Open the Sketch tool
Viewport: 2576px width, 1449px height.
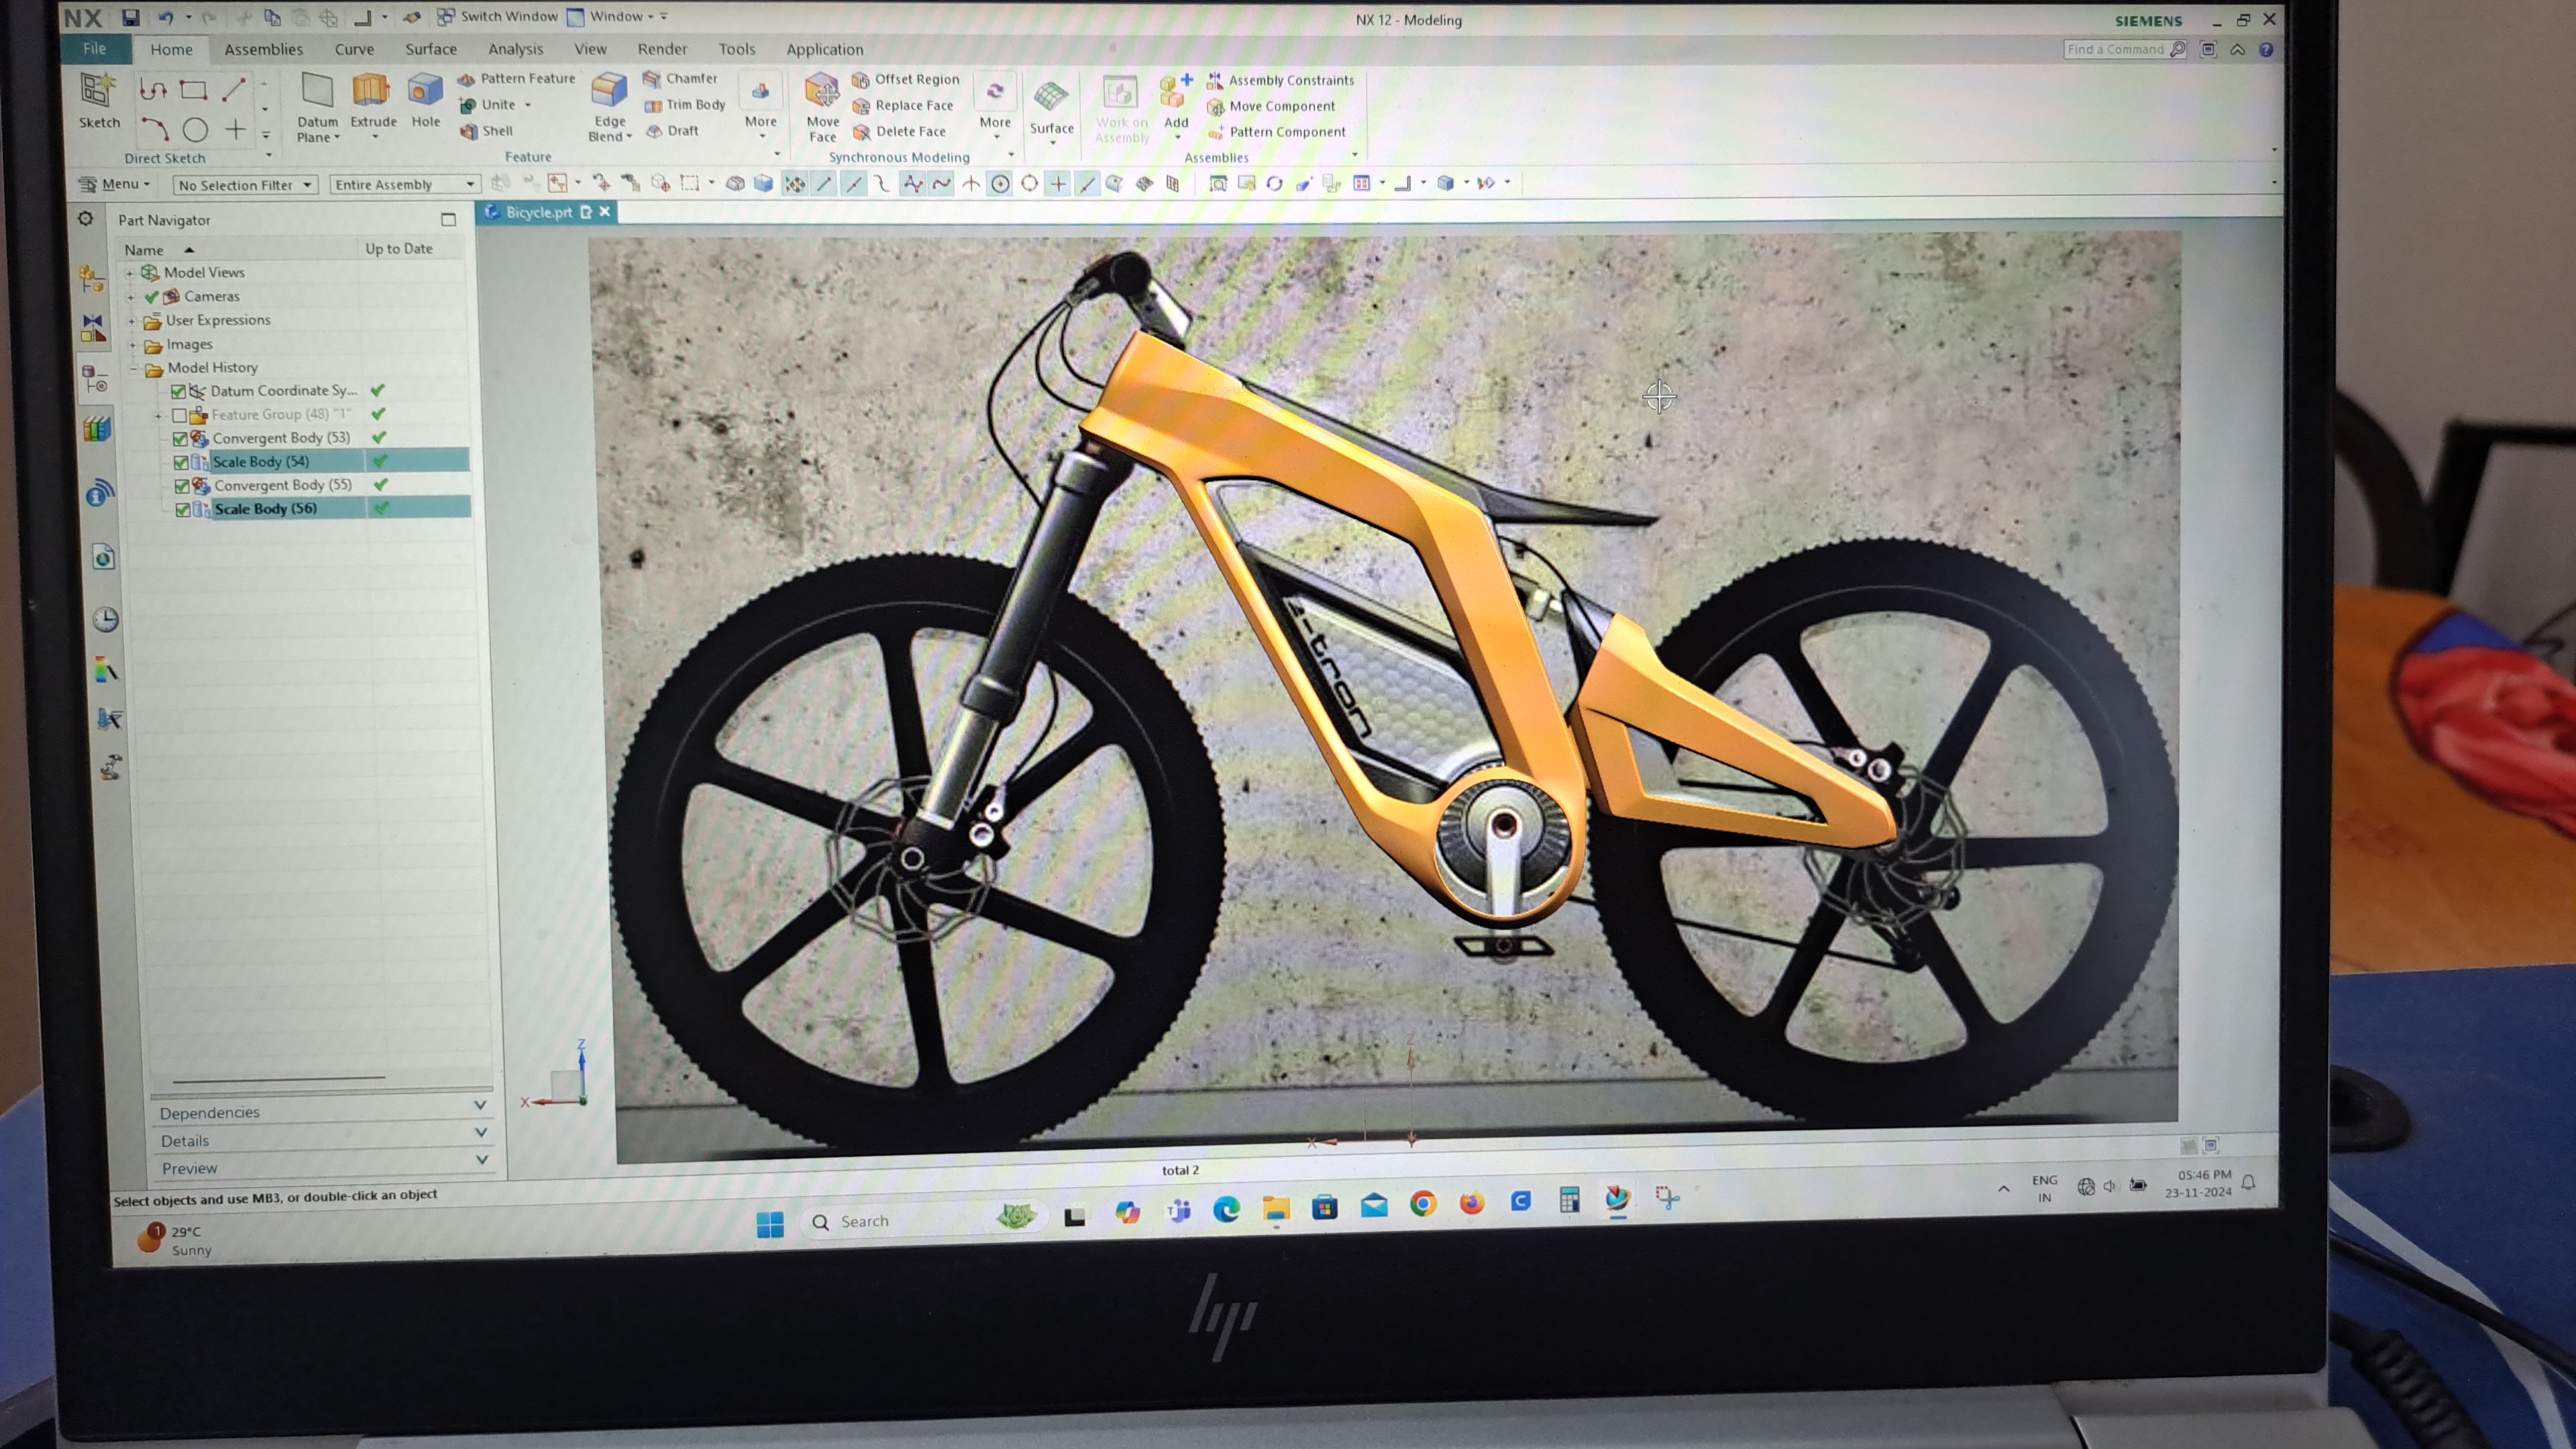(98, 93)
